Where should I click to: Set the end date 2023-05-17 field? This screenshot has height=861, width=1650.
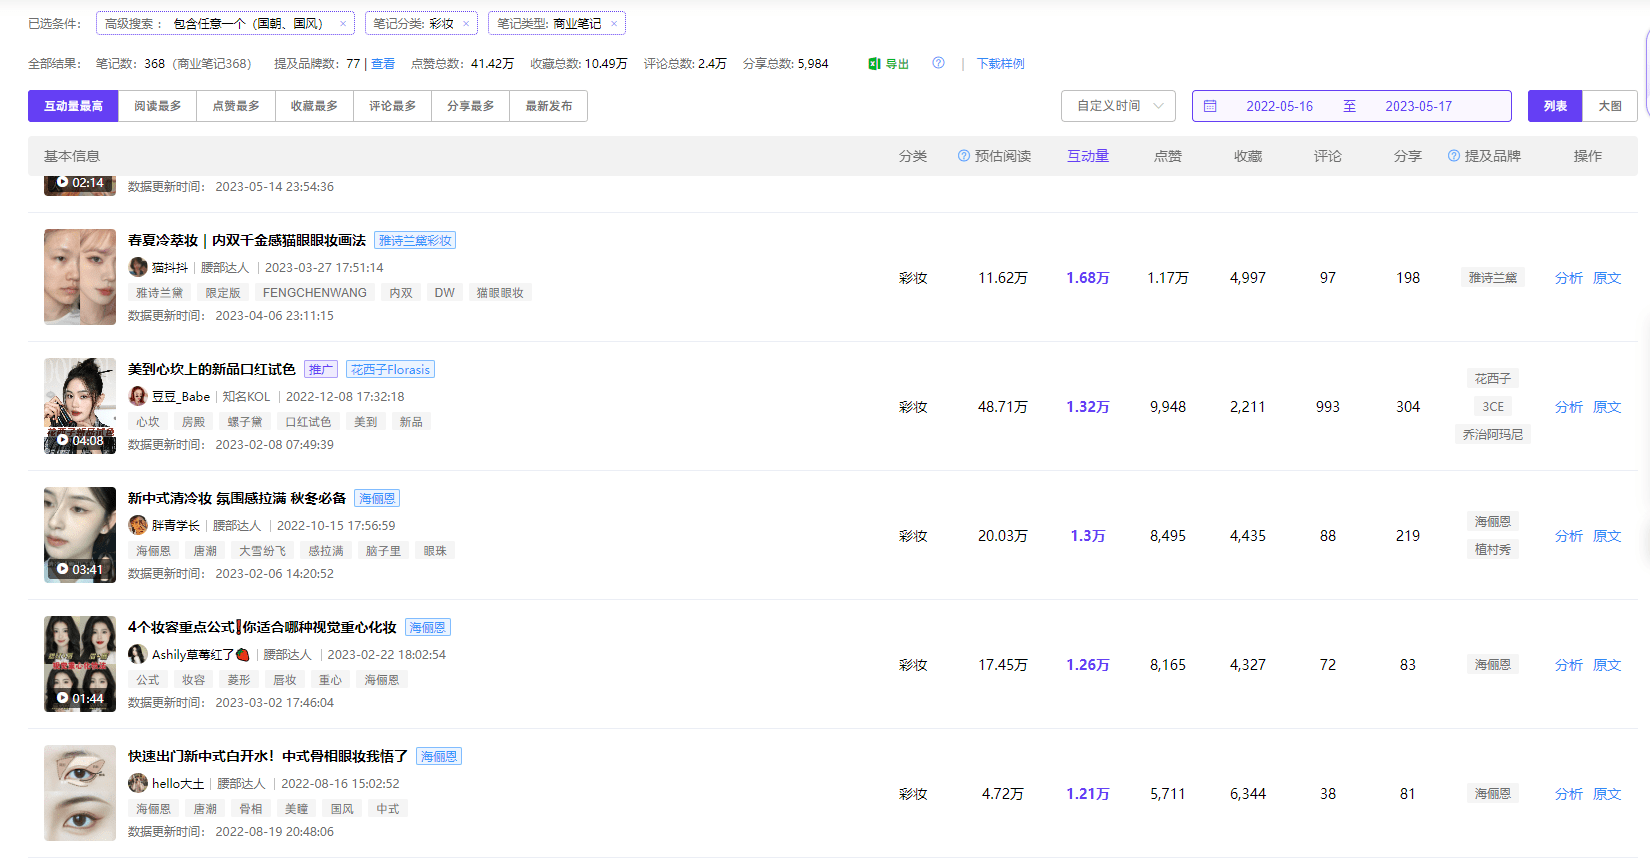1418,106
